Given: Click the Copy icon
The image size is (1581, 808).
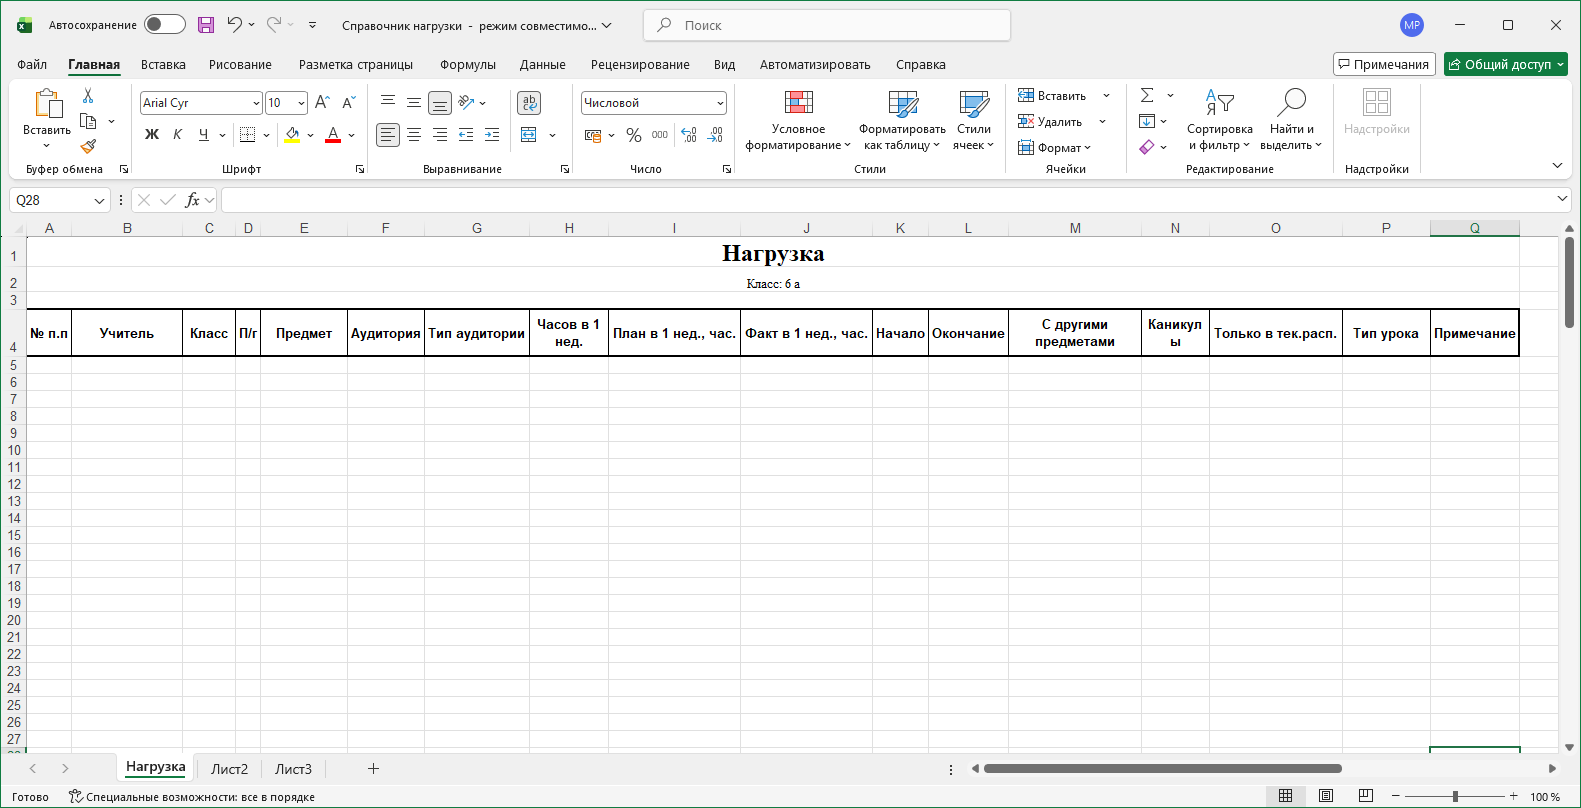Looking at the screenshot, I should point(88,121).
